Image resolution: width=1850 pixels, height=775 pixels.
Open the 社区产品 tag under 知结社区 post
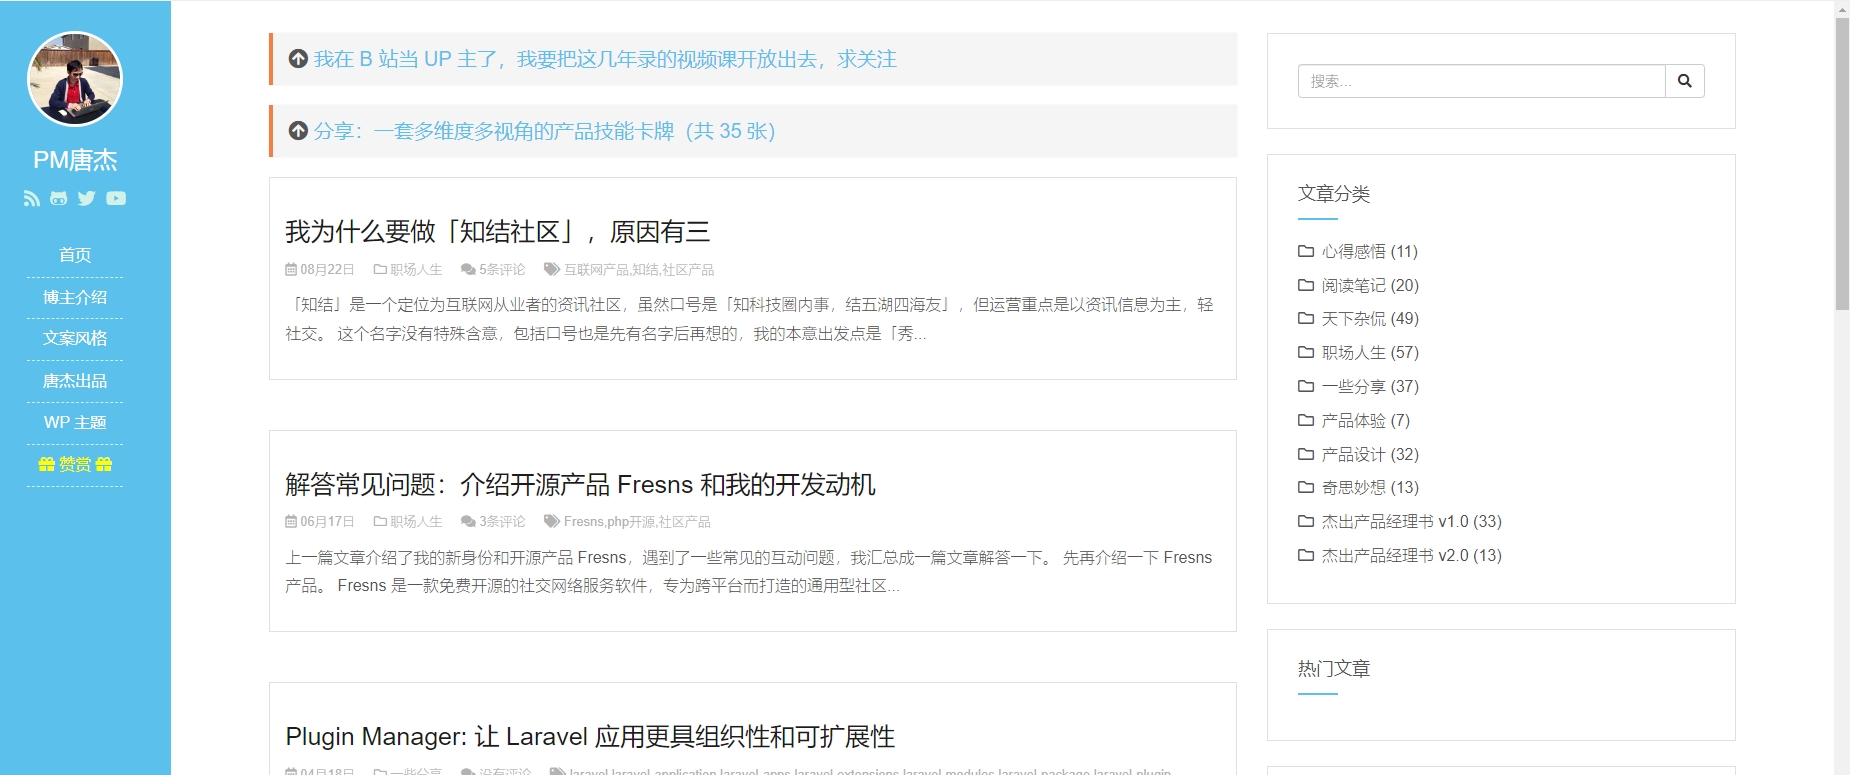688,269
